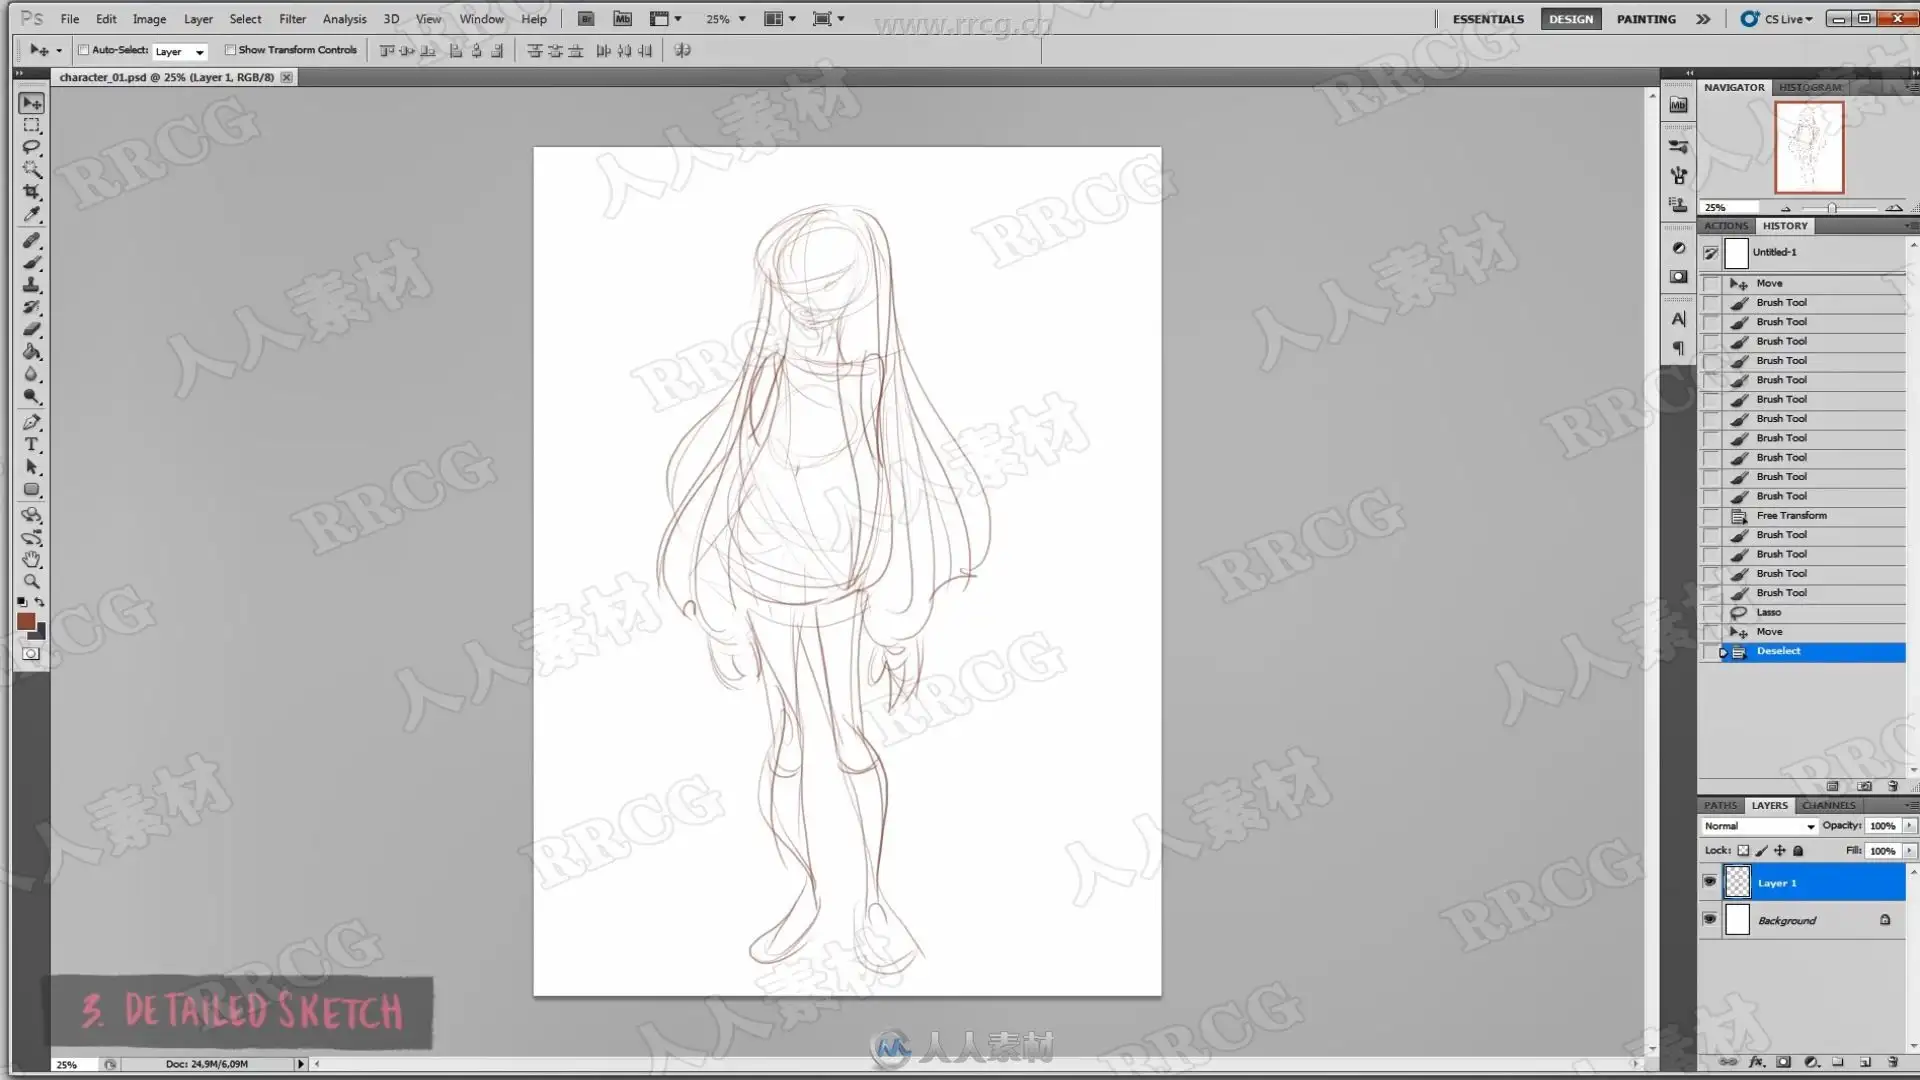Screen dimensions: 1920x1080
Task: Click the Pen tool icon
Action: [32, 422]
